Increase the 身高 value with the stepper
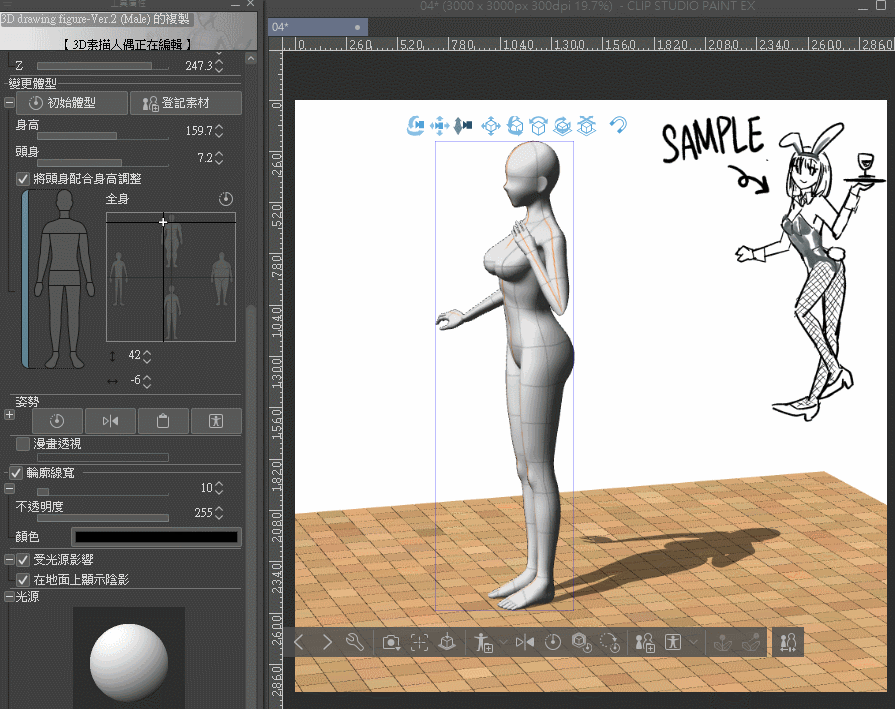Viewport: 895px width, 709px height. click(x=220, y=127)
